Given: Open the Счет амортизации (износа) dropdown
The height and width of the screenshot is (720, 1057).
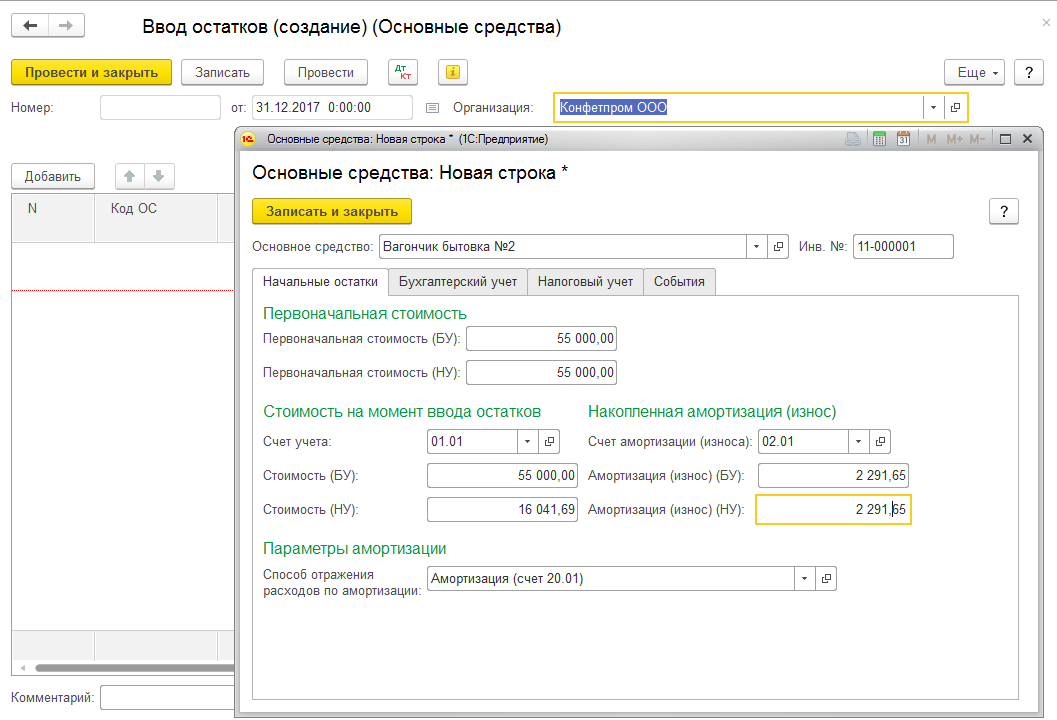Looking at the screenshot, I should pyautogui.click(x=858, y=442).
